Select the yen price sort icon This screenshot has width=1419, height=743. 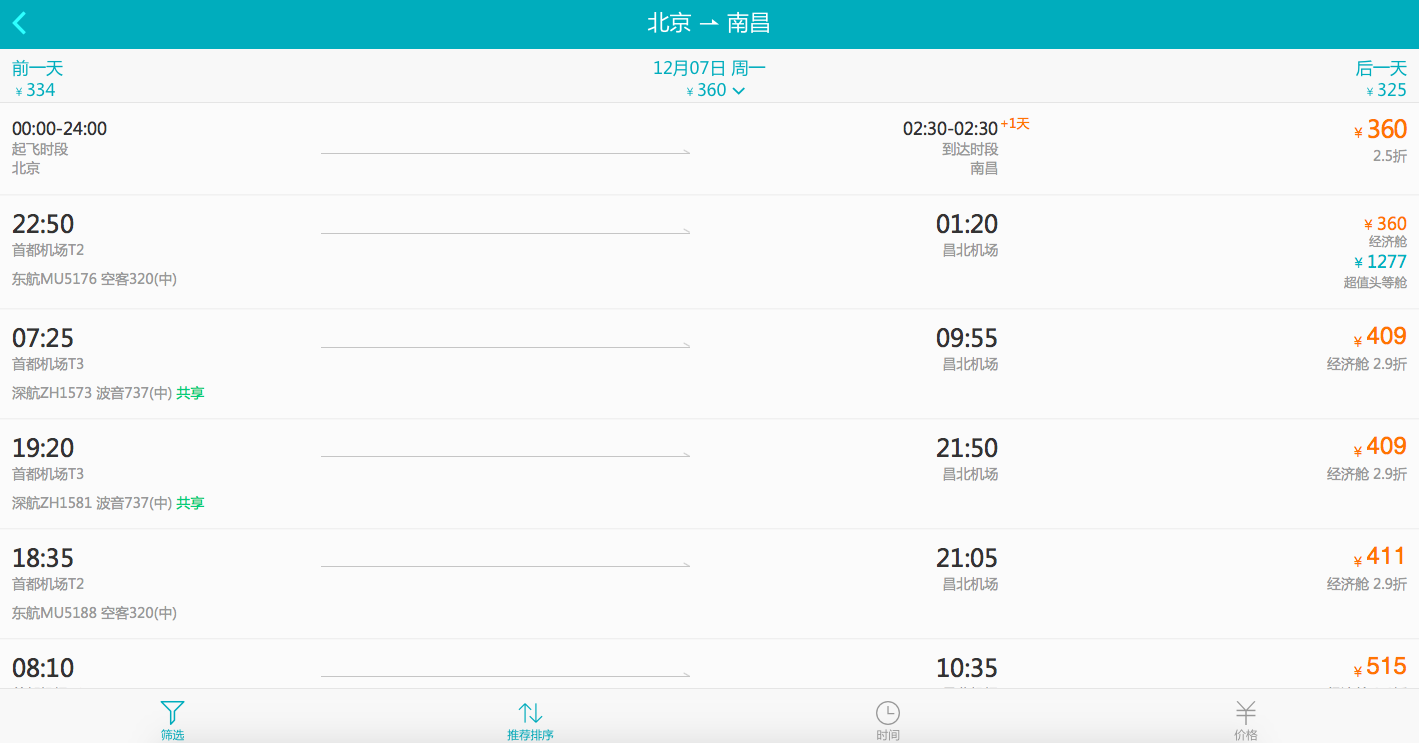point(1245,714)
